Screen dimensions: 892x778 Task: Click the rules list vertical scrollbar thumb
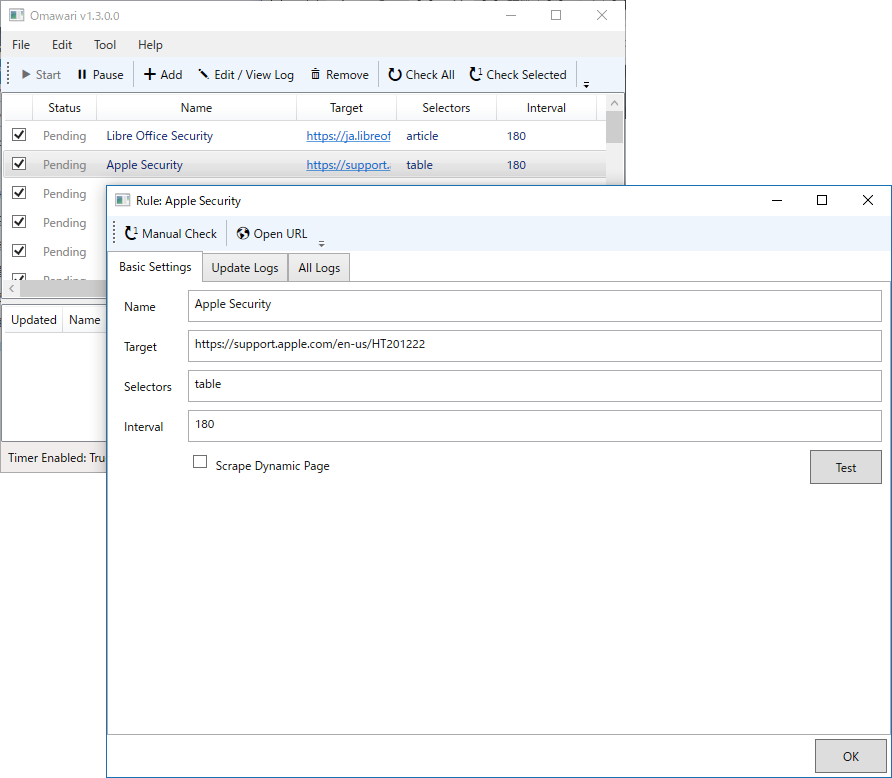pyautogui.click(x=614, y=127)
